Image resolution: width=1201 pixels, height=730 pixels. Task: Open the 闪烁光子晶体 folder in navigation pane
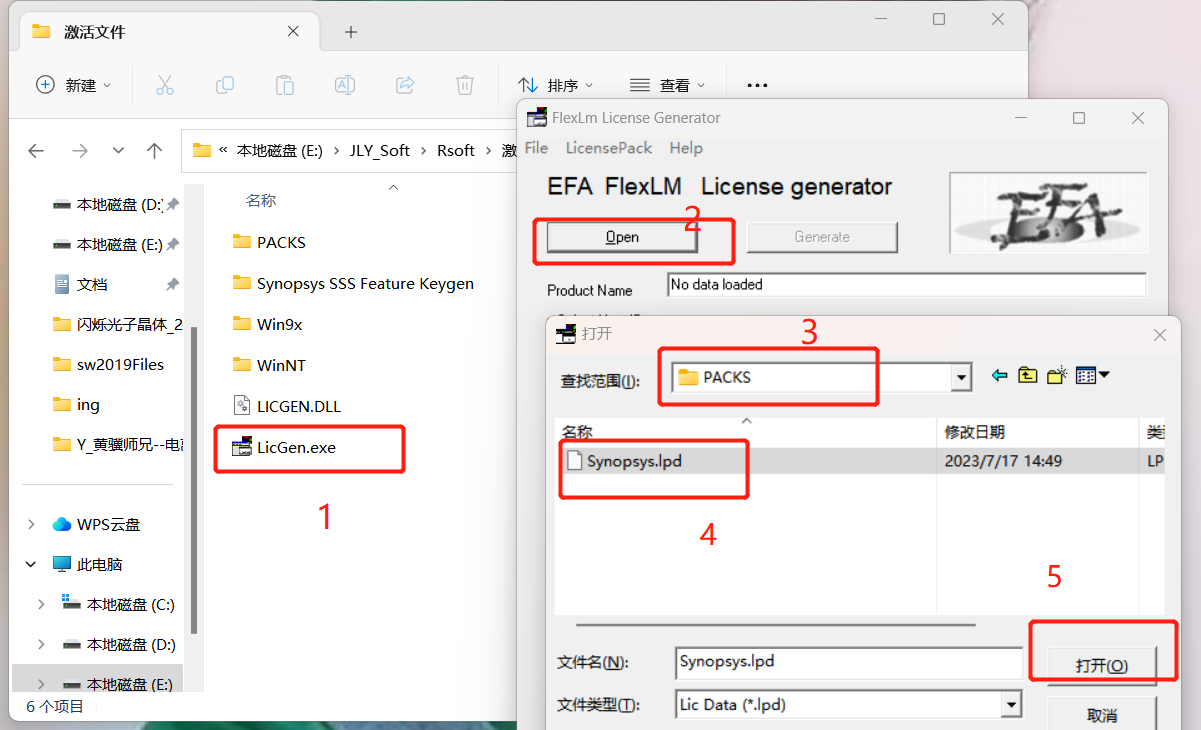coord(117,324)
